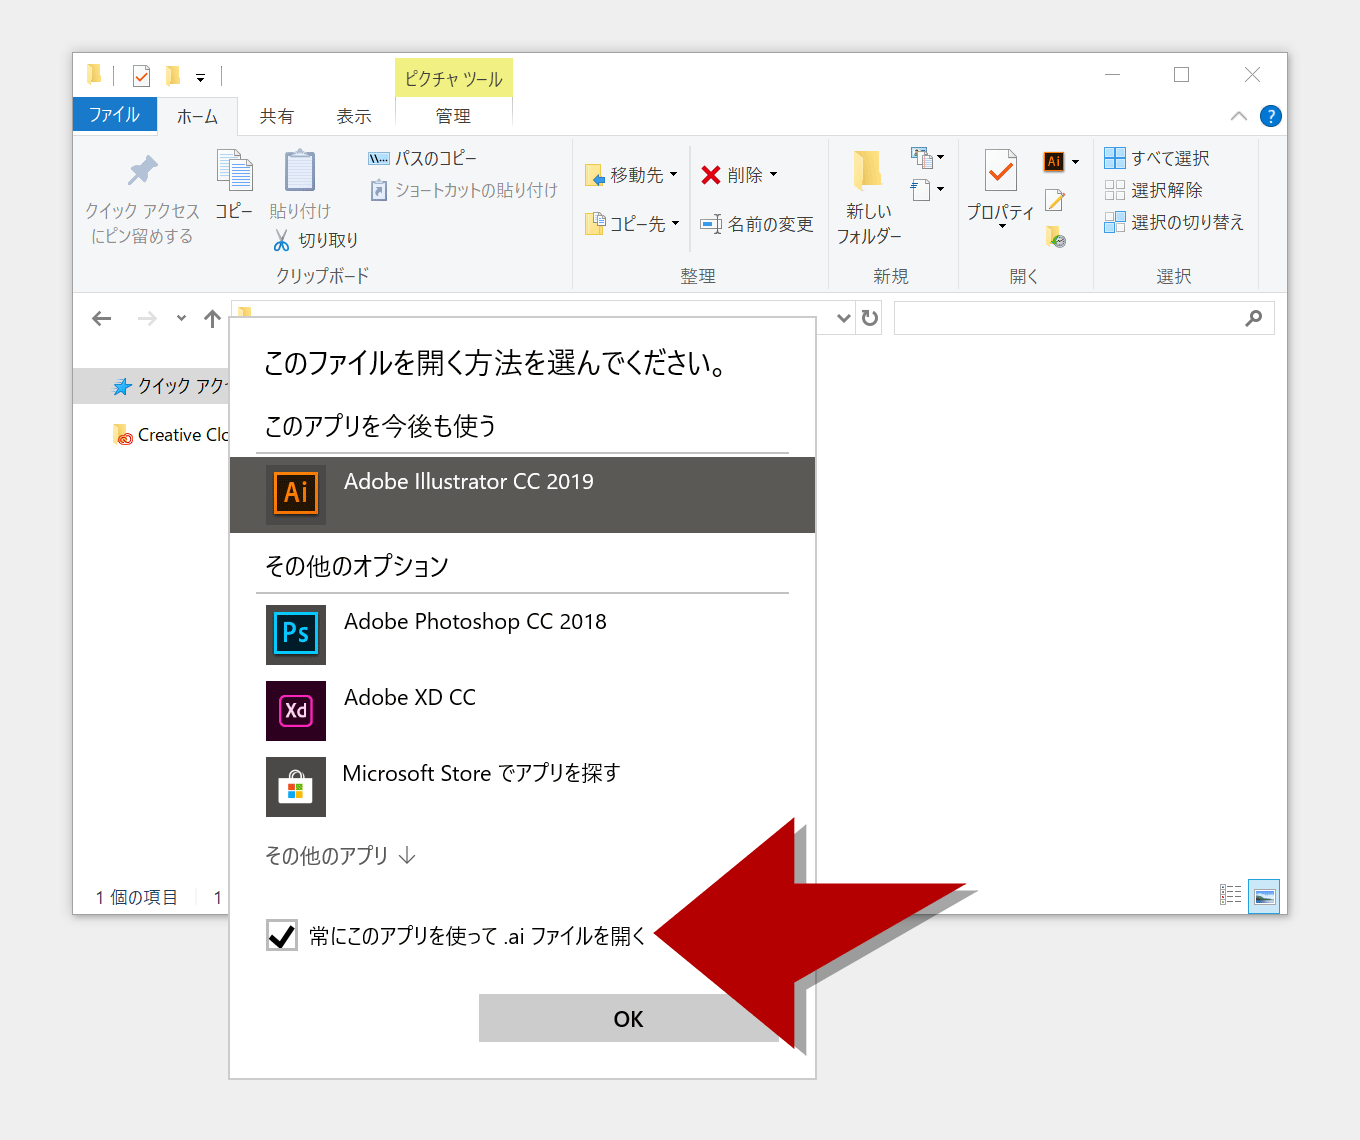Click Rename (名前の変更)
Image resolution: width=1360 pixels, height=1140 pixels.
[x=757, y=224]
